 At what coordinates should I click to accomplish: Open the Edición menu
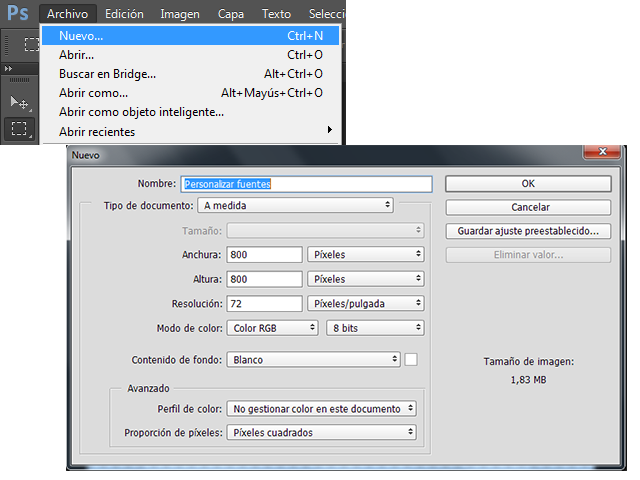pos(124,14)
